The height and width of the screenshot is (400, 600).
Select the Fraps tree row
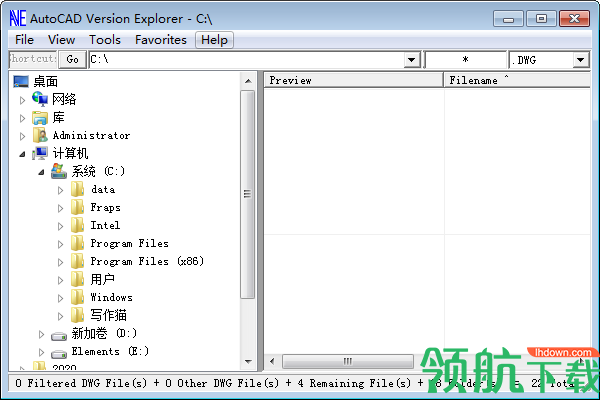click(106, 207)
